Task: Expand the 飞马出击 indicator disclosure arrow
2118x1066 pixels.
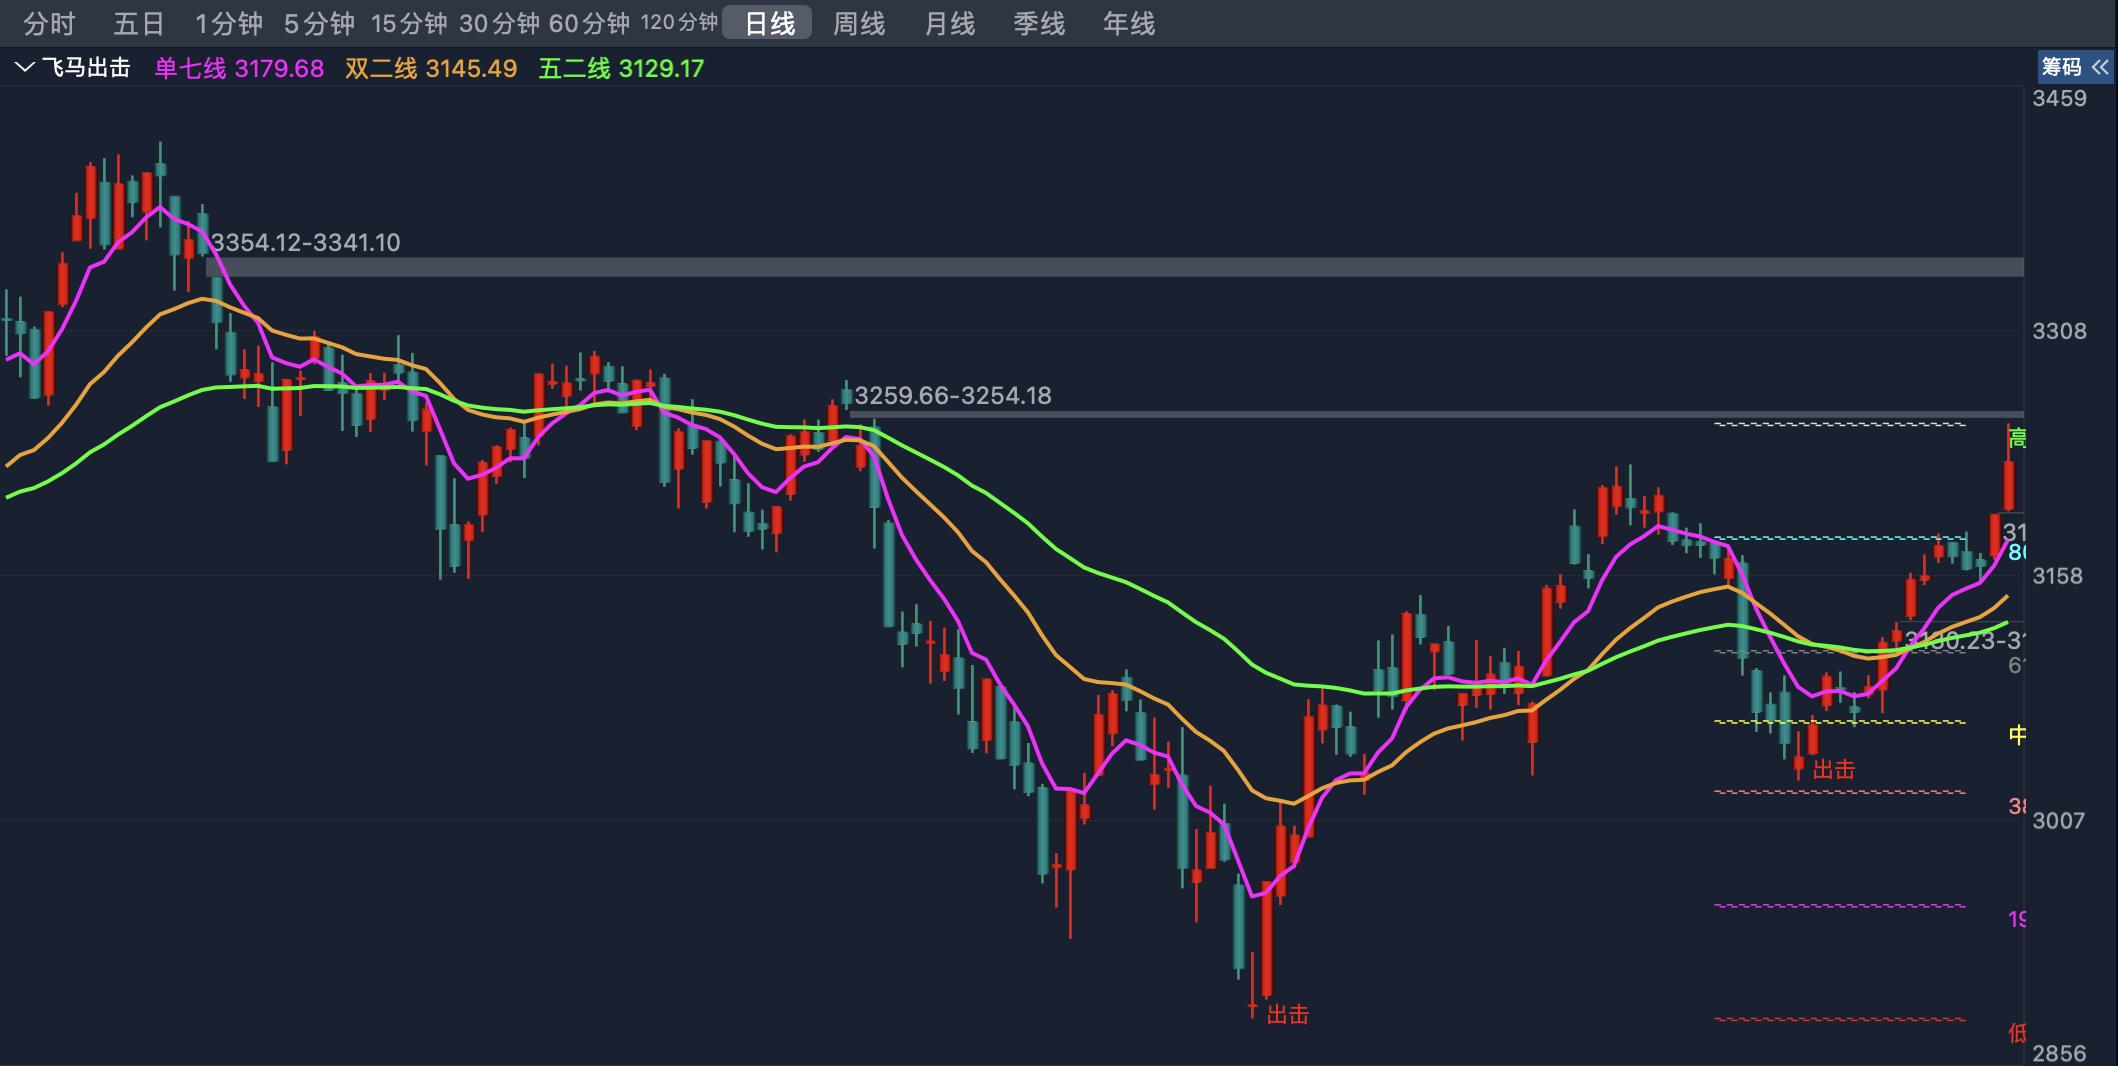Action: 25,68
